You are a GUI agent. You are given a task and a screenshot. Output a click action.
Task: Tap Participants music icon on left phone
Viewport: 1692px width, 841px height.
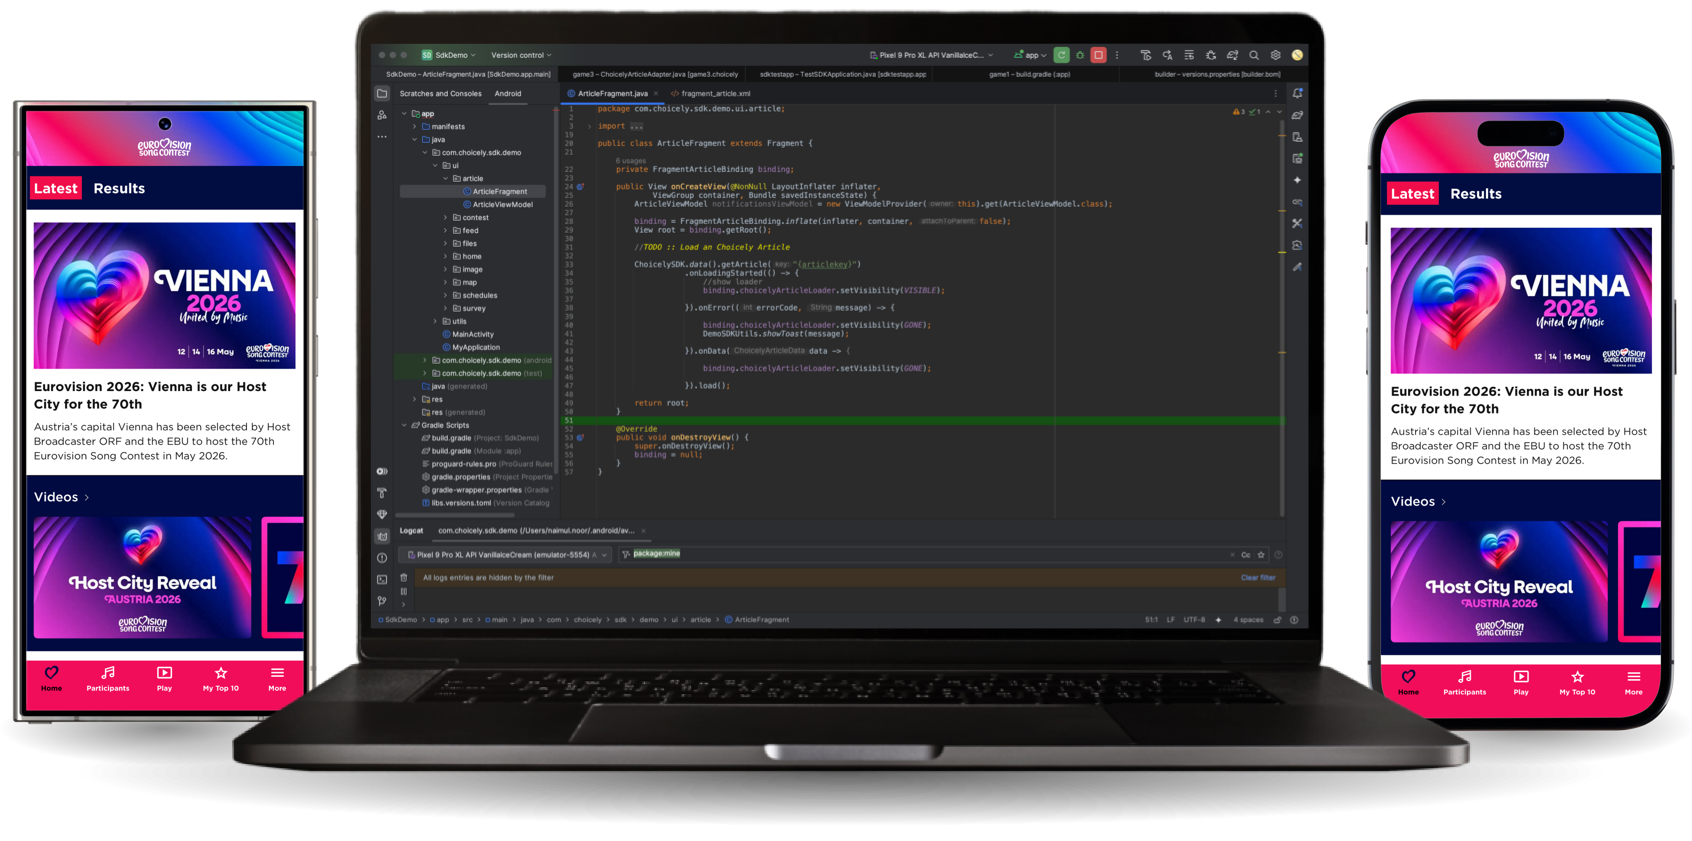click(x=108, y=673)
